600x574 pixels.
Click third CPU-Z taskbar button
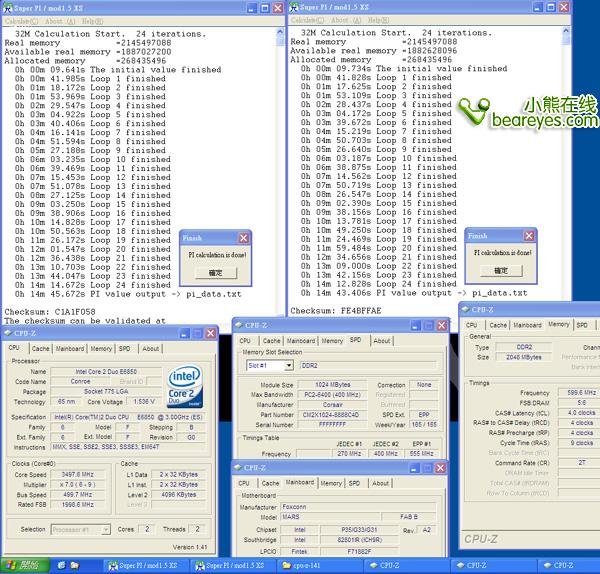569,565
